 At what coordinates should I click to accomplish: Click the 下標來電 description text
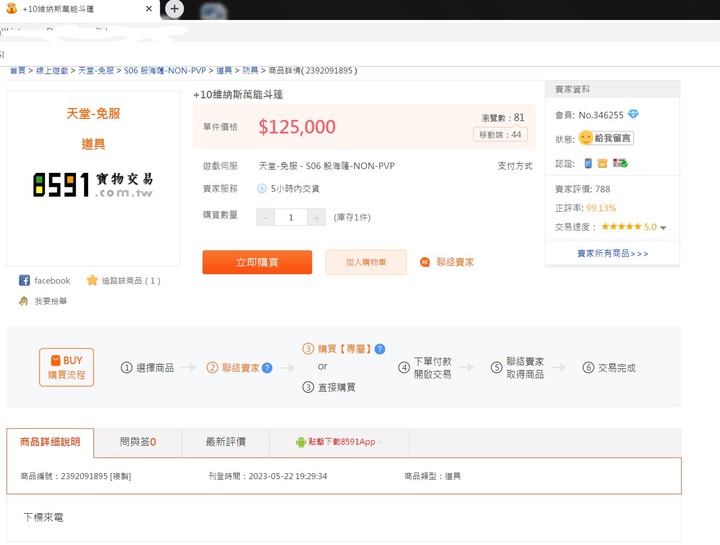click(43, 517)
